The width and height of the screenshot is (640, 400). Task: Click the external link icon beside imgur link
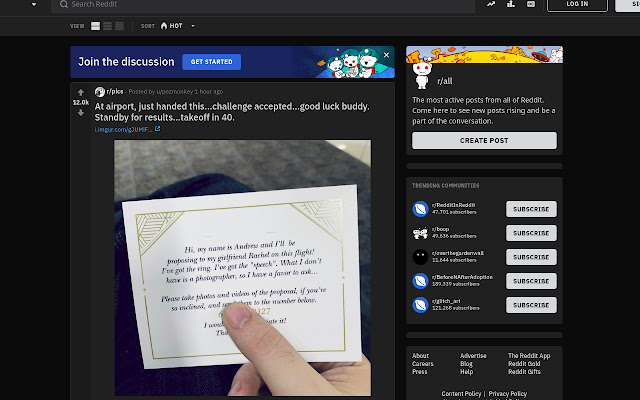point(158,129)
